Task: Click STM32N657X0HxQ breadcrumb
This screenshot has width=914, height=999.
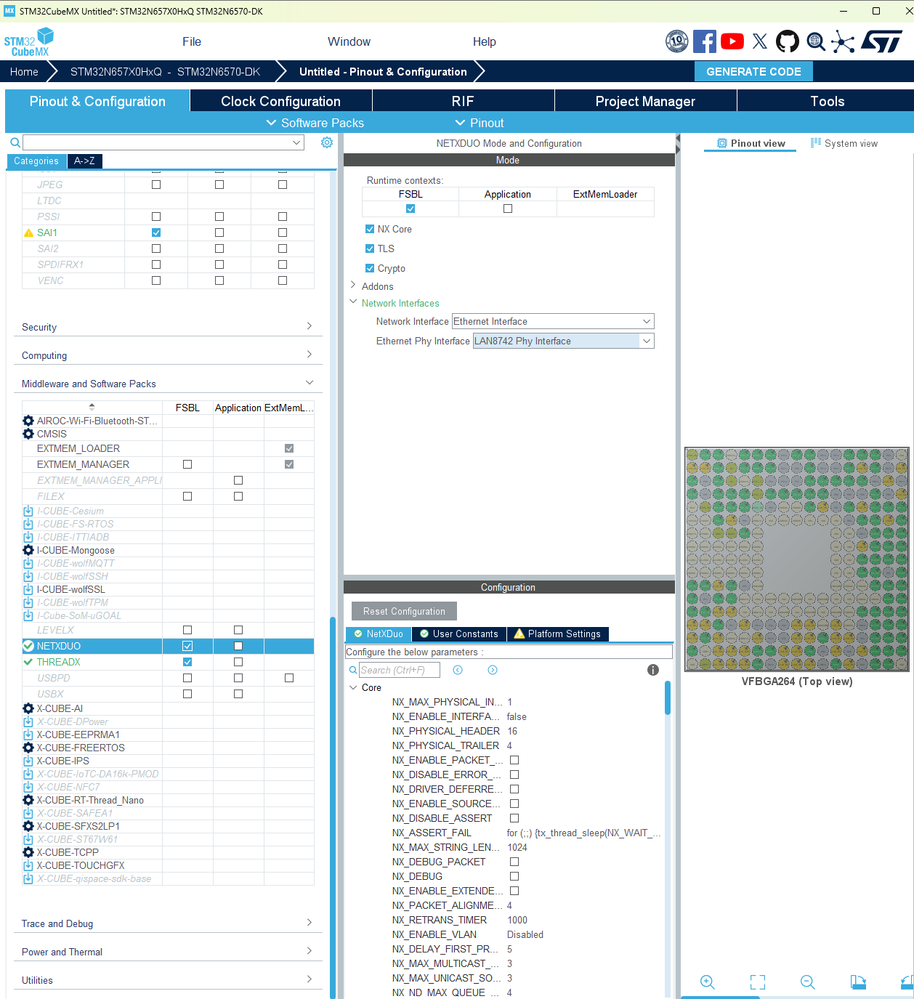Action: pyautogui.click(x=165, y=71)
